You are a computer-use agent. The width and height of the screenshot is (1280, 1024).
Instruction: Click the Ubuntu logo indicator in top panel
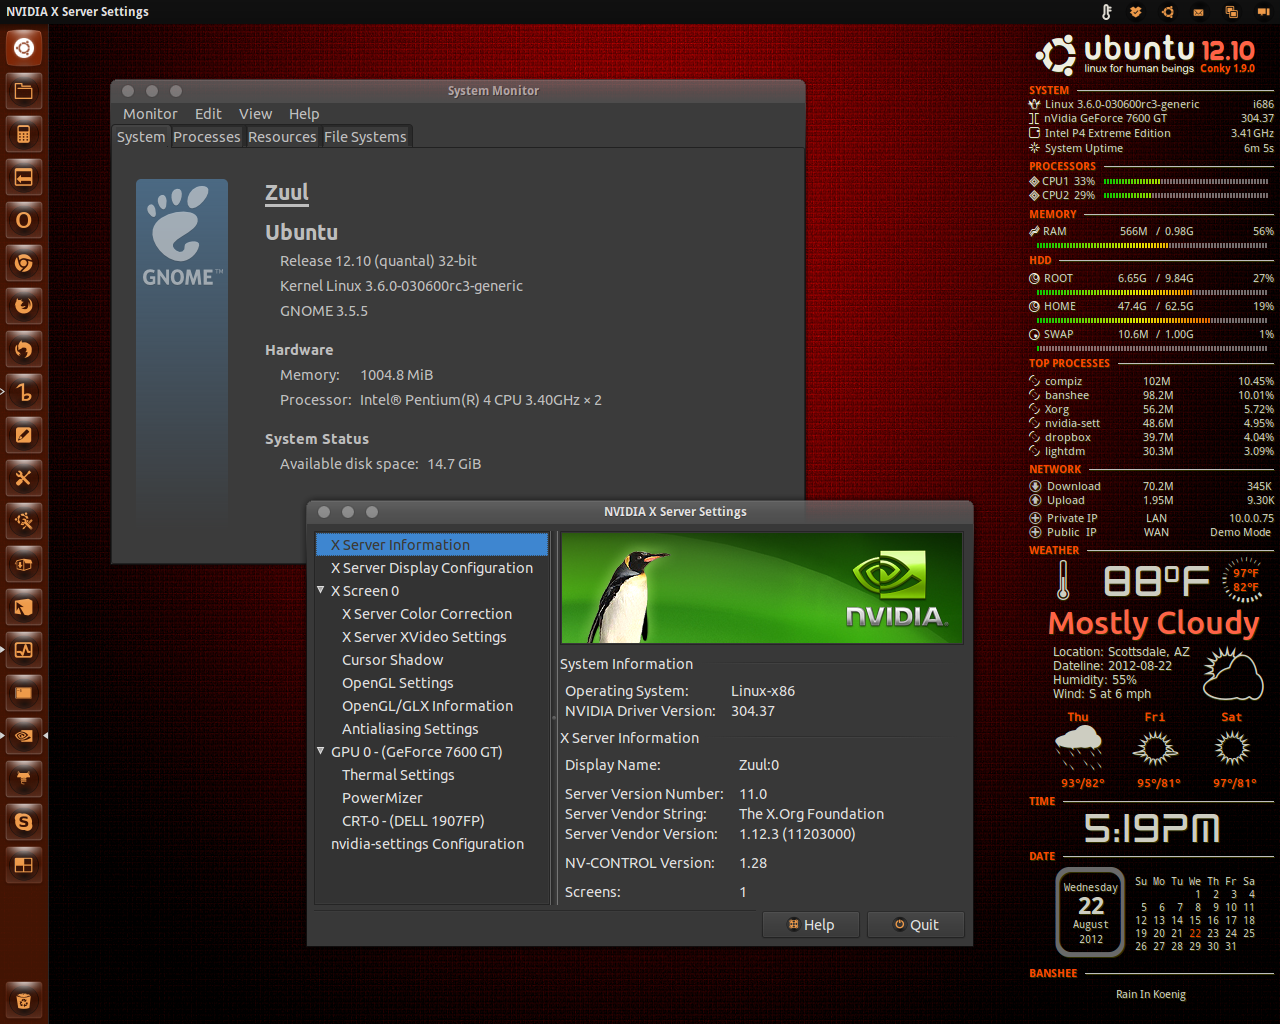tap(1167, 12)
